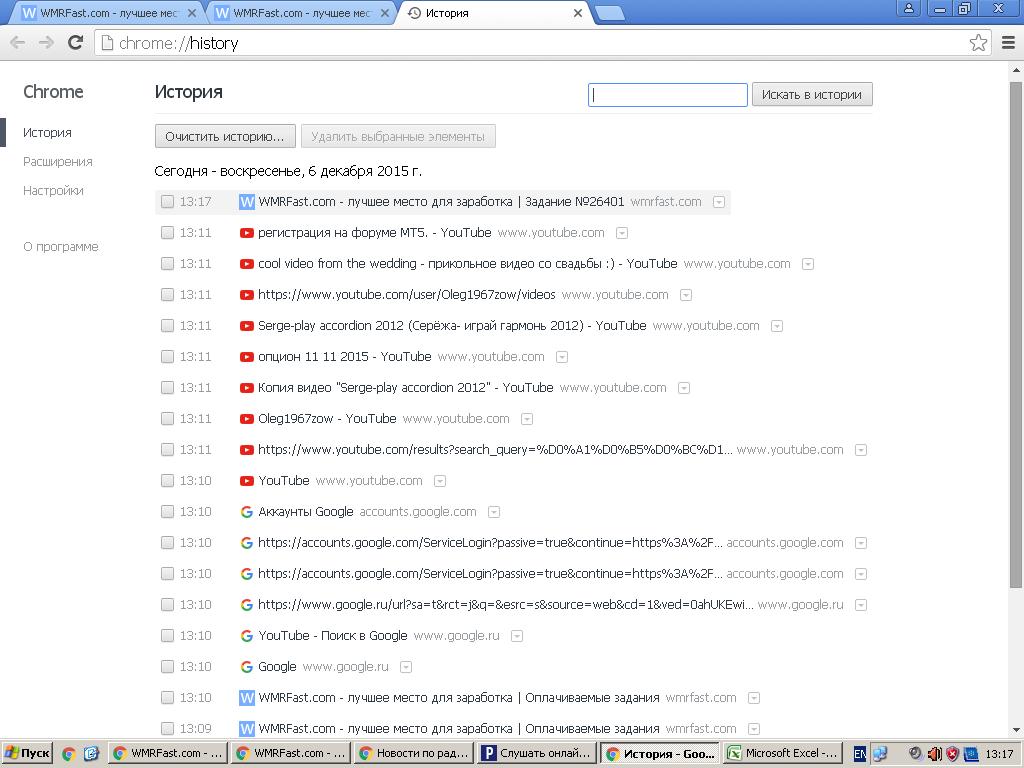Image resolution: width=1024 pixels, height=768 pixels.
Task: Click the scrollbar down arrow
Action: [x=1016, y=730]
